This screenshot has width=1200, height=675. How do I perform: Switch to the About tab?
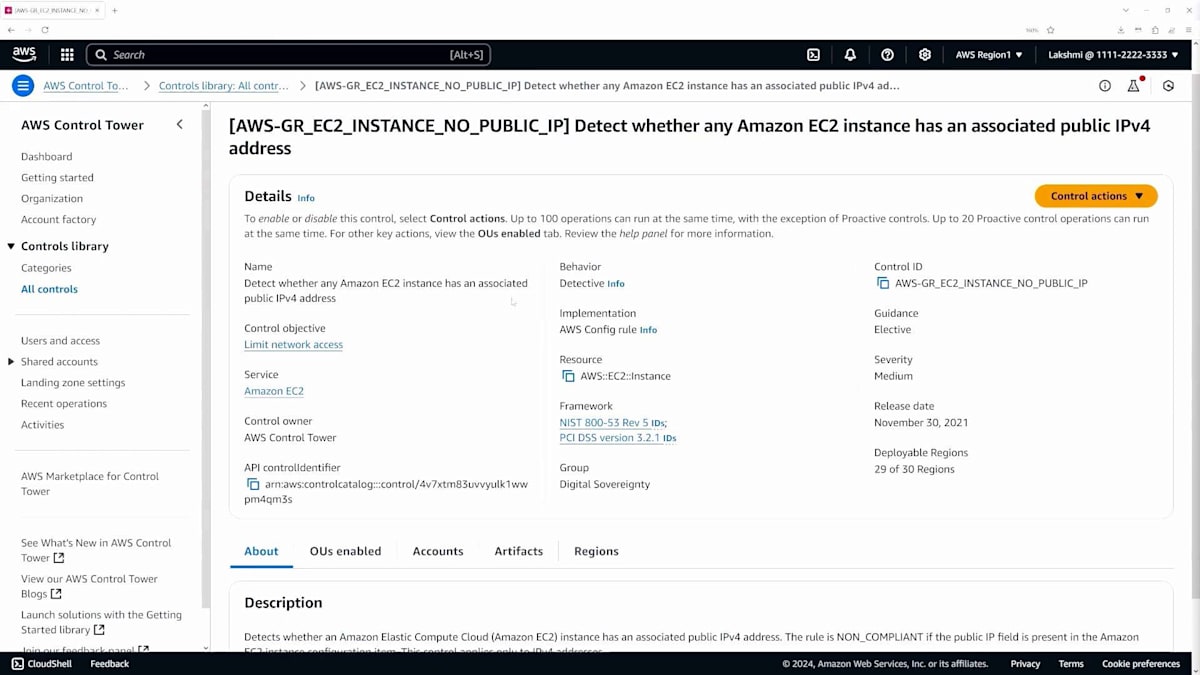click(261, 551)
